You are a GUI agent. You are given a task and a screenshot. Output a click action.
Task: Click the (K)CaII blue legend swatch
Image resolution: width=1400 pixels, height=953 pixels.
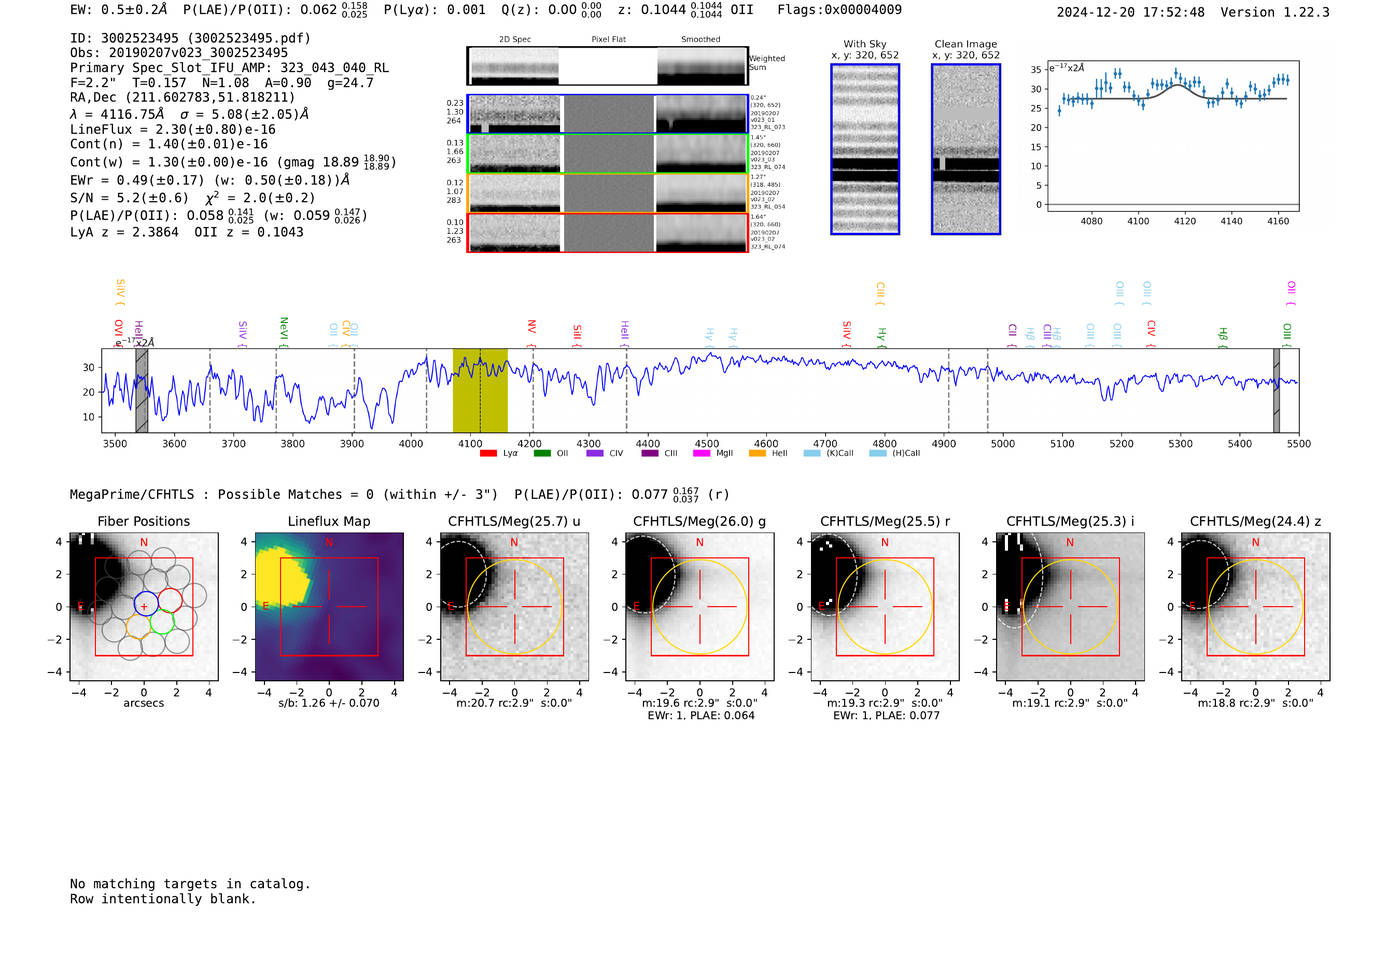click(x=812, y=453)
